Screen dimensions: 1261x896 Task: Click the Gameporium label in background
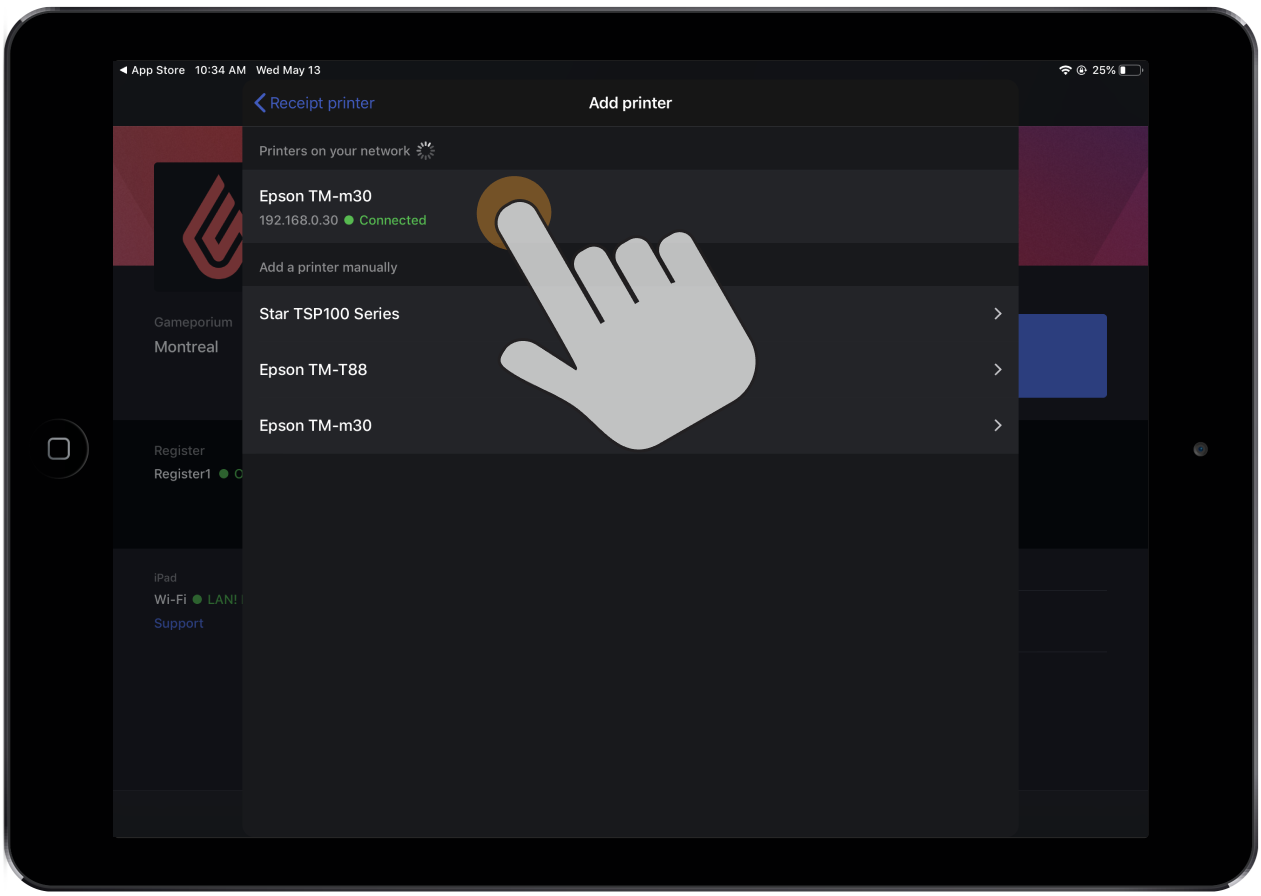[193, 322]
